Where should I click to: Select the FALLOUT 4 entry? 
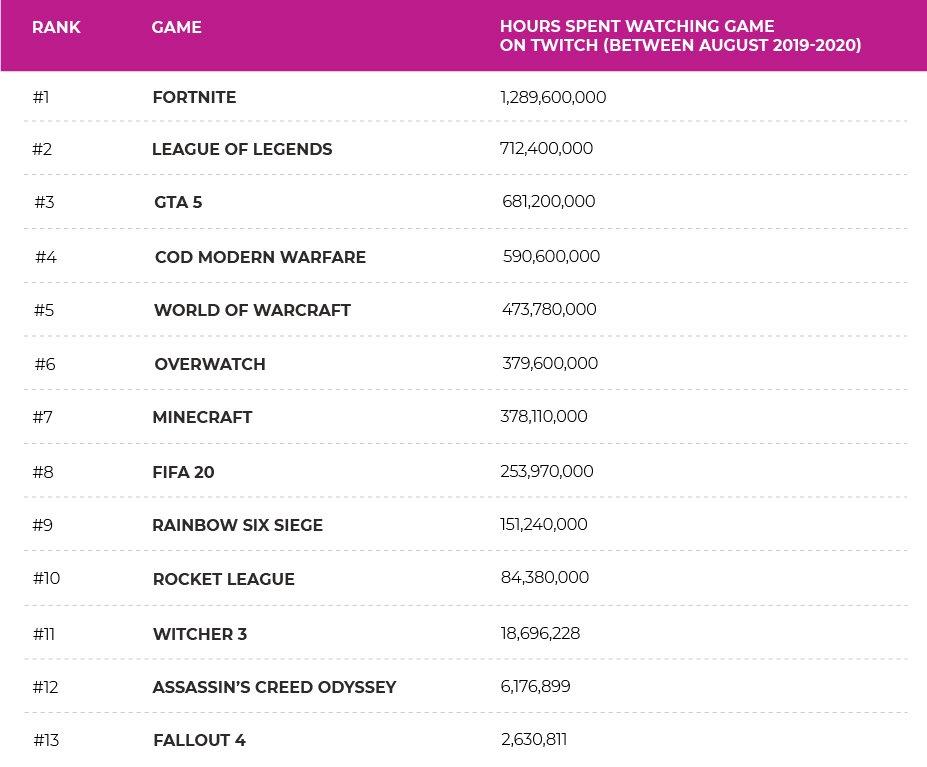199,741
